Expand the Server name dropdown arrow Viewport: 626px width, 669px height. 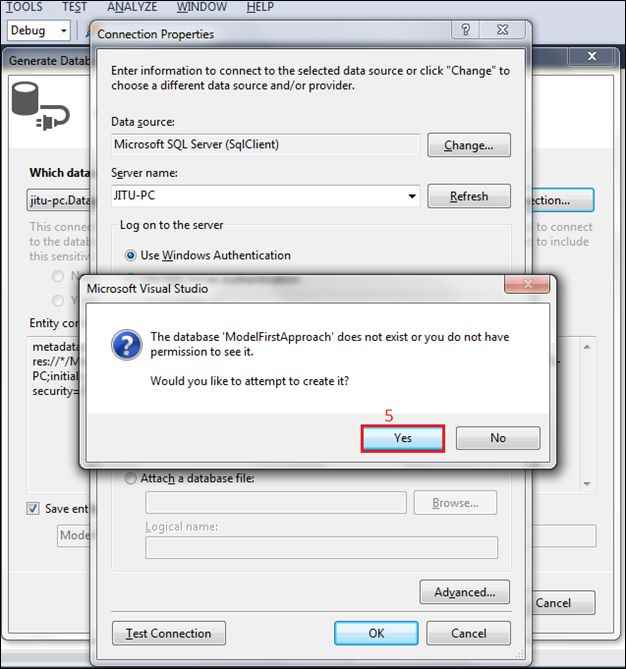(x=412, y=196)
